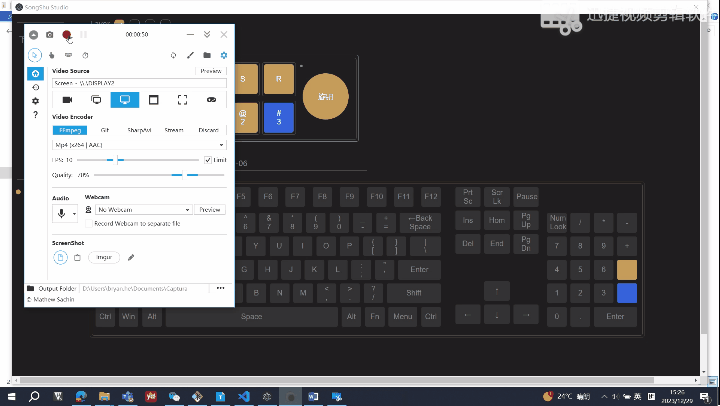Toggle the Audio microphone button
The width and height of the screenshot is (720, 406).
click(62, 214)
